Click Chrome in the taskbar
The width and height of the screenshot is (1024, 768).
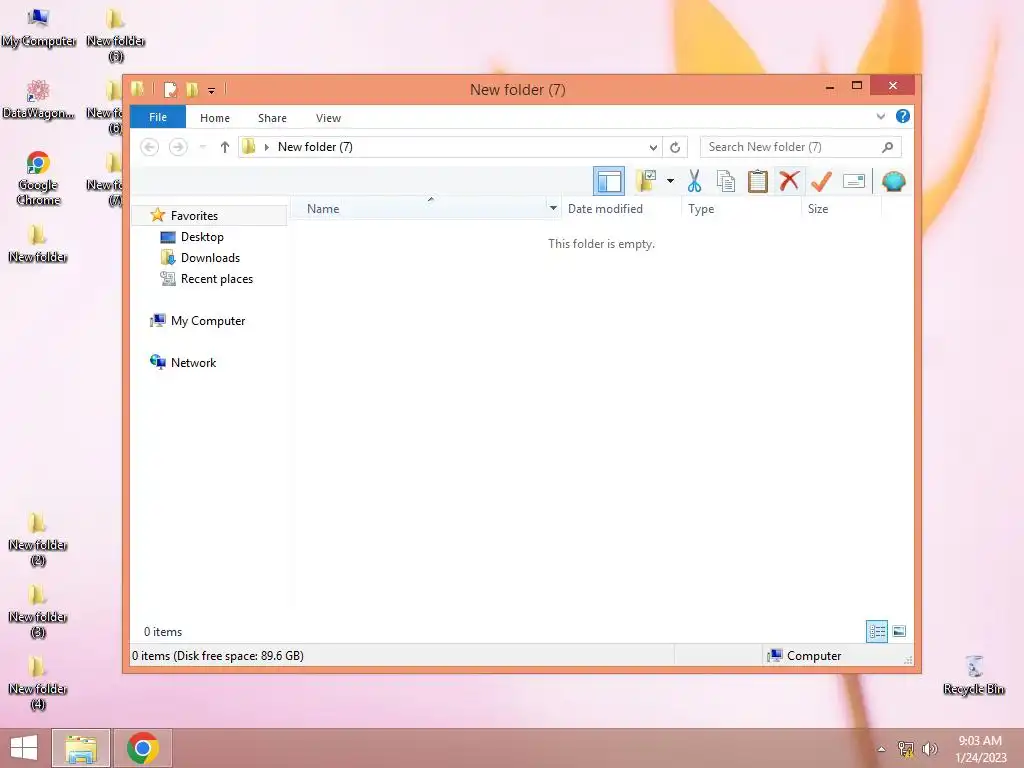point(143,748)
